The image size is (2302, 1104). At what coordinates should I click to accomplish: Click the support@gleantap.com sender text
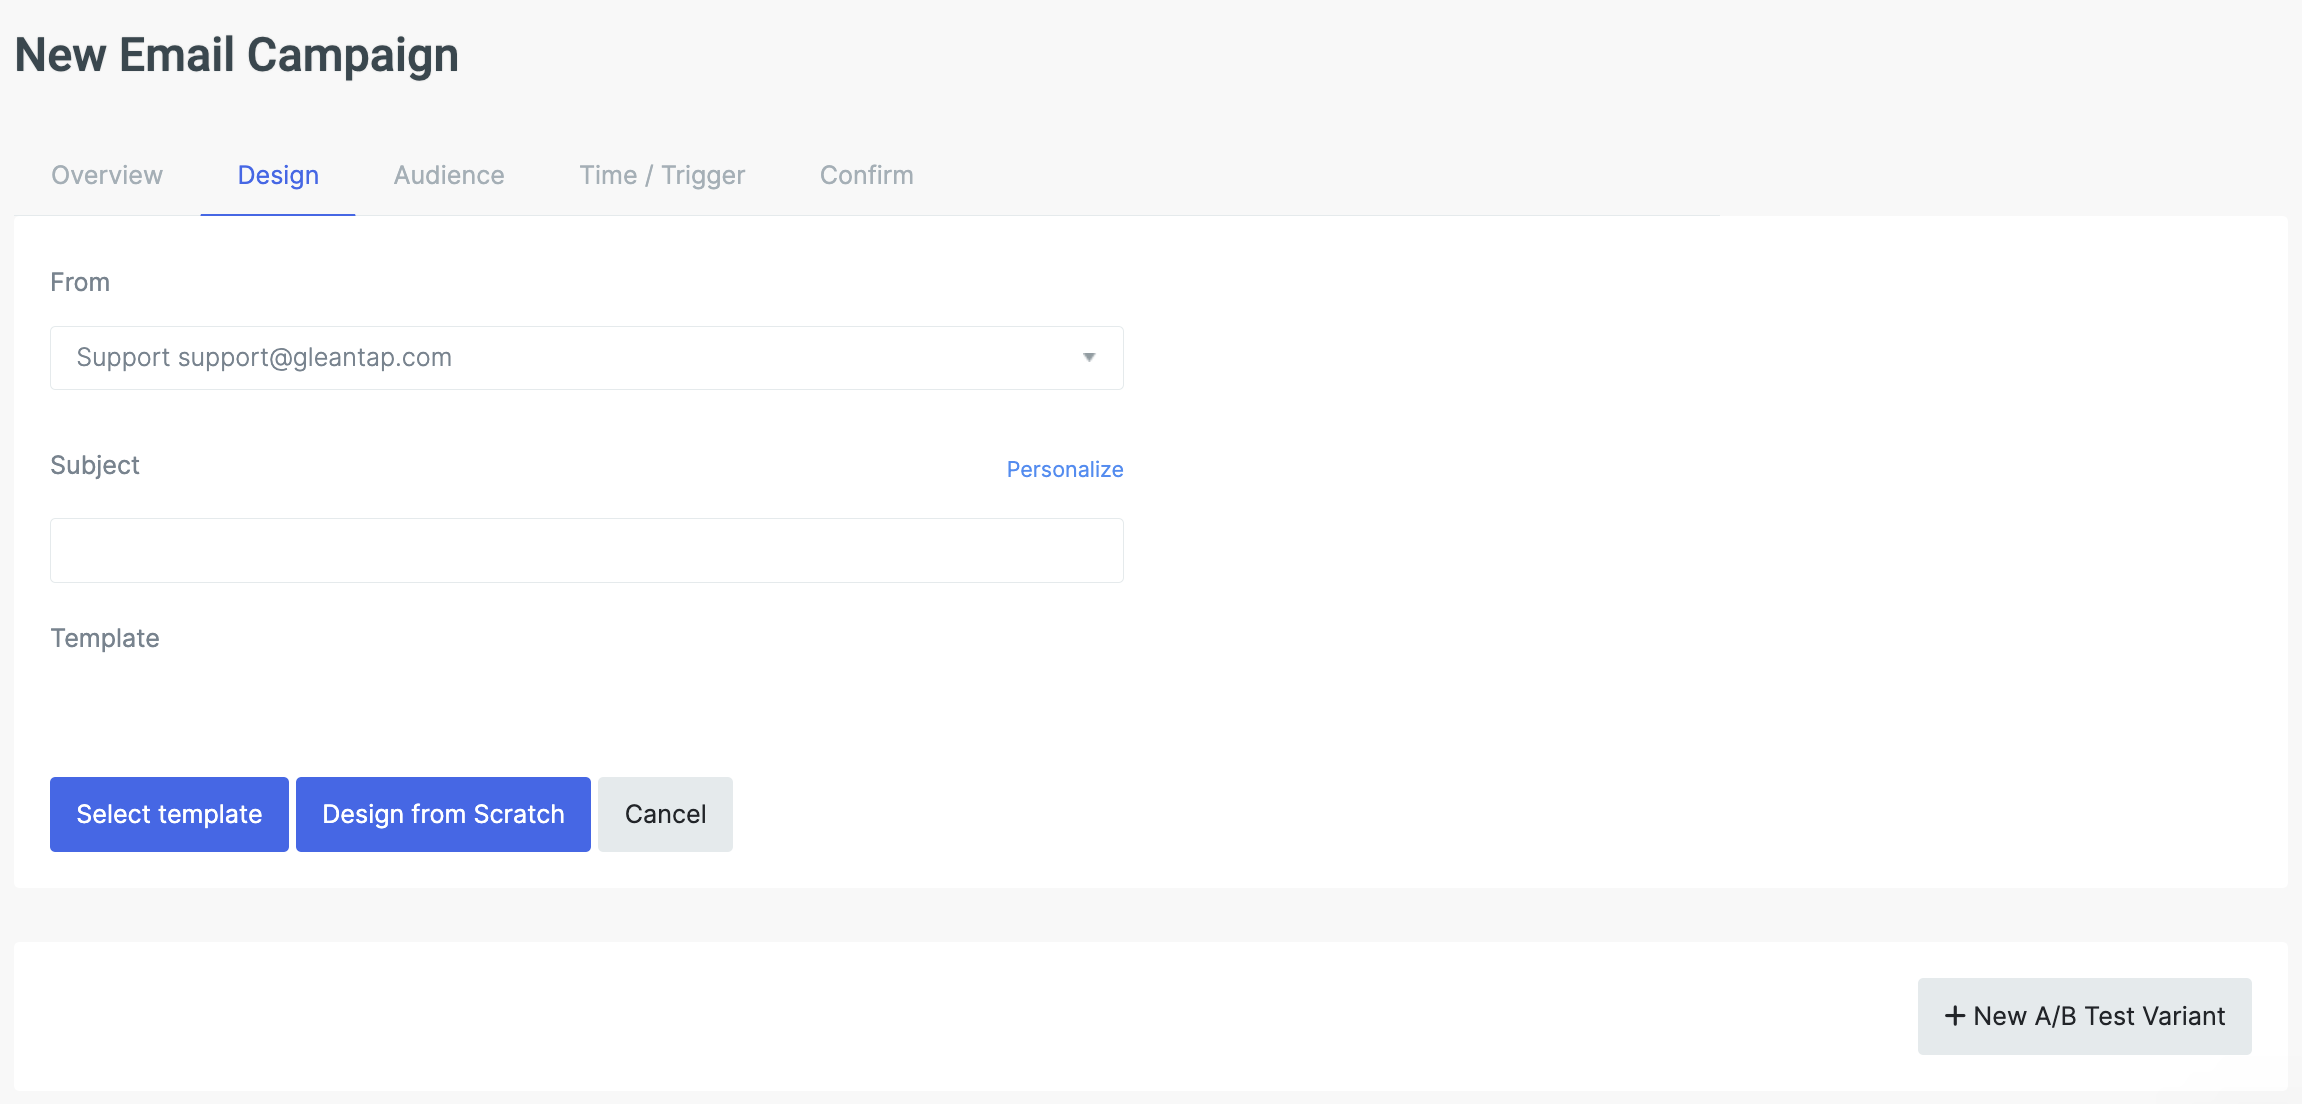click(x=315, y=357)
